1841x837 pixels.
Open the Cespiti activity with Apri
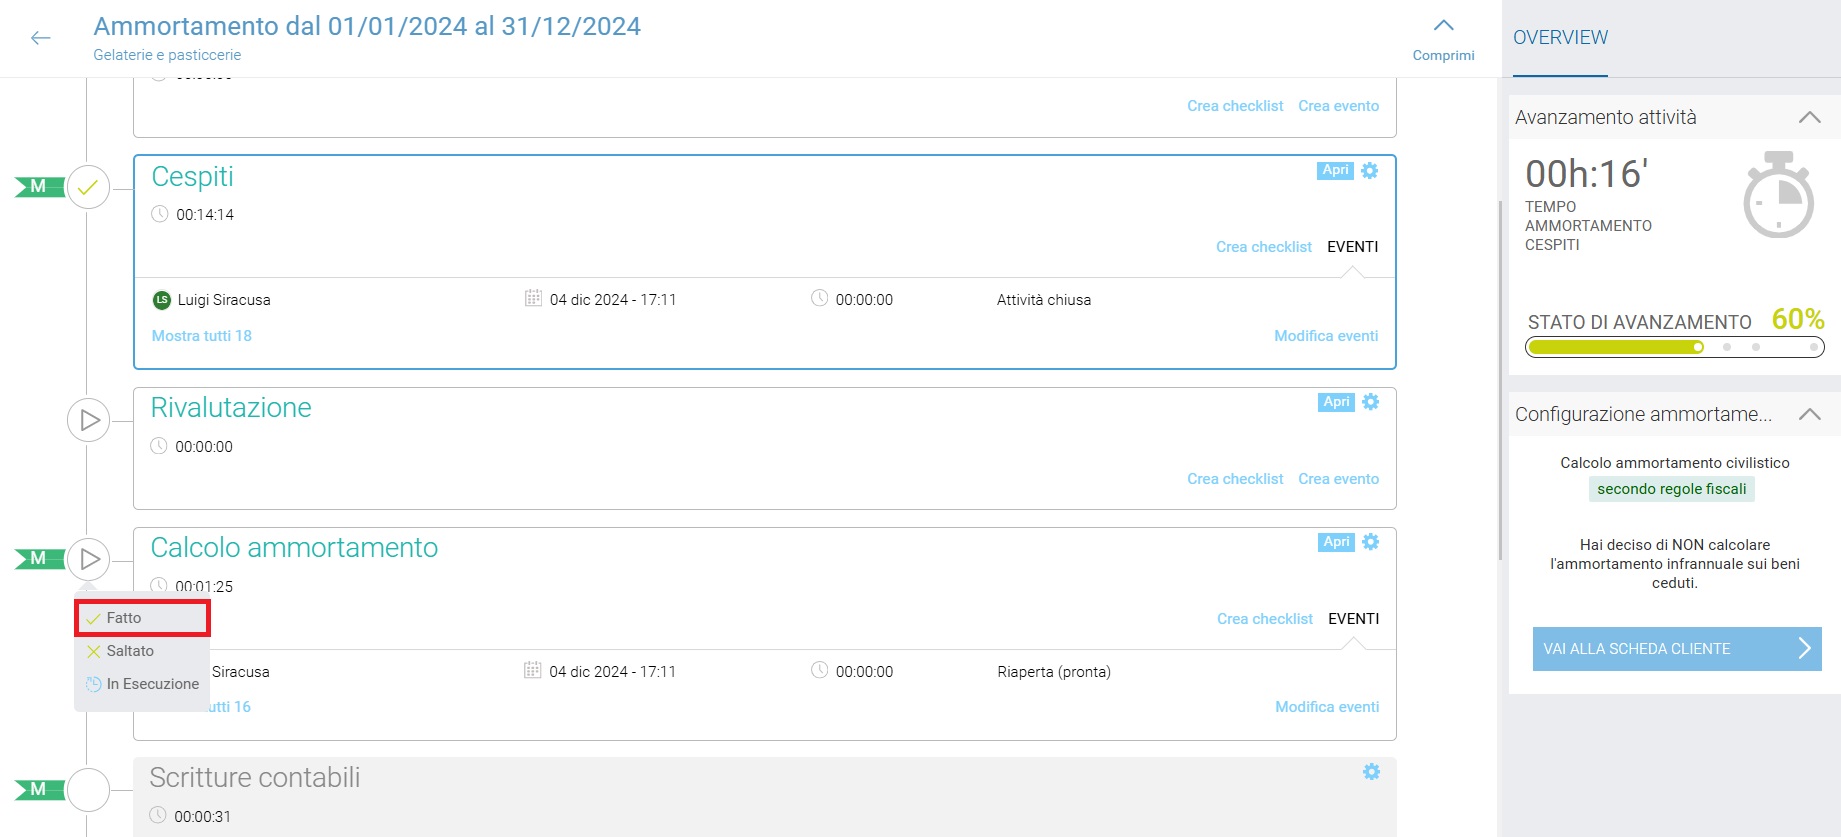coord(1335,170)
